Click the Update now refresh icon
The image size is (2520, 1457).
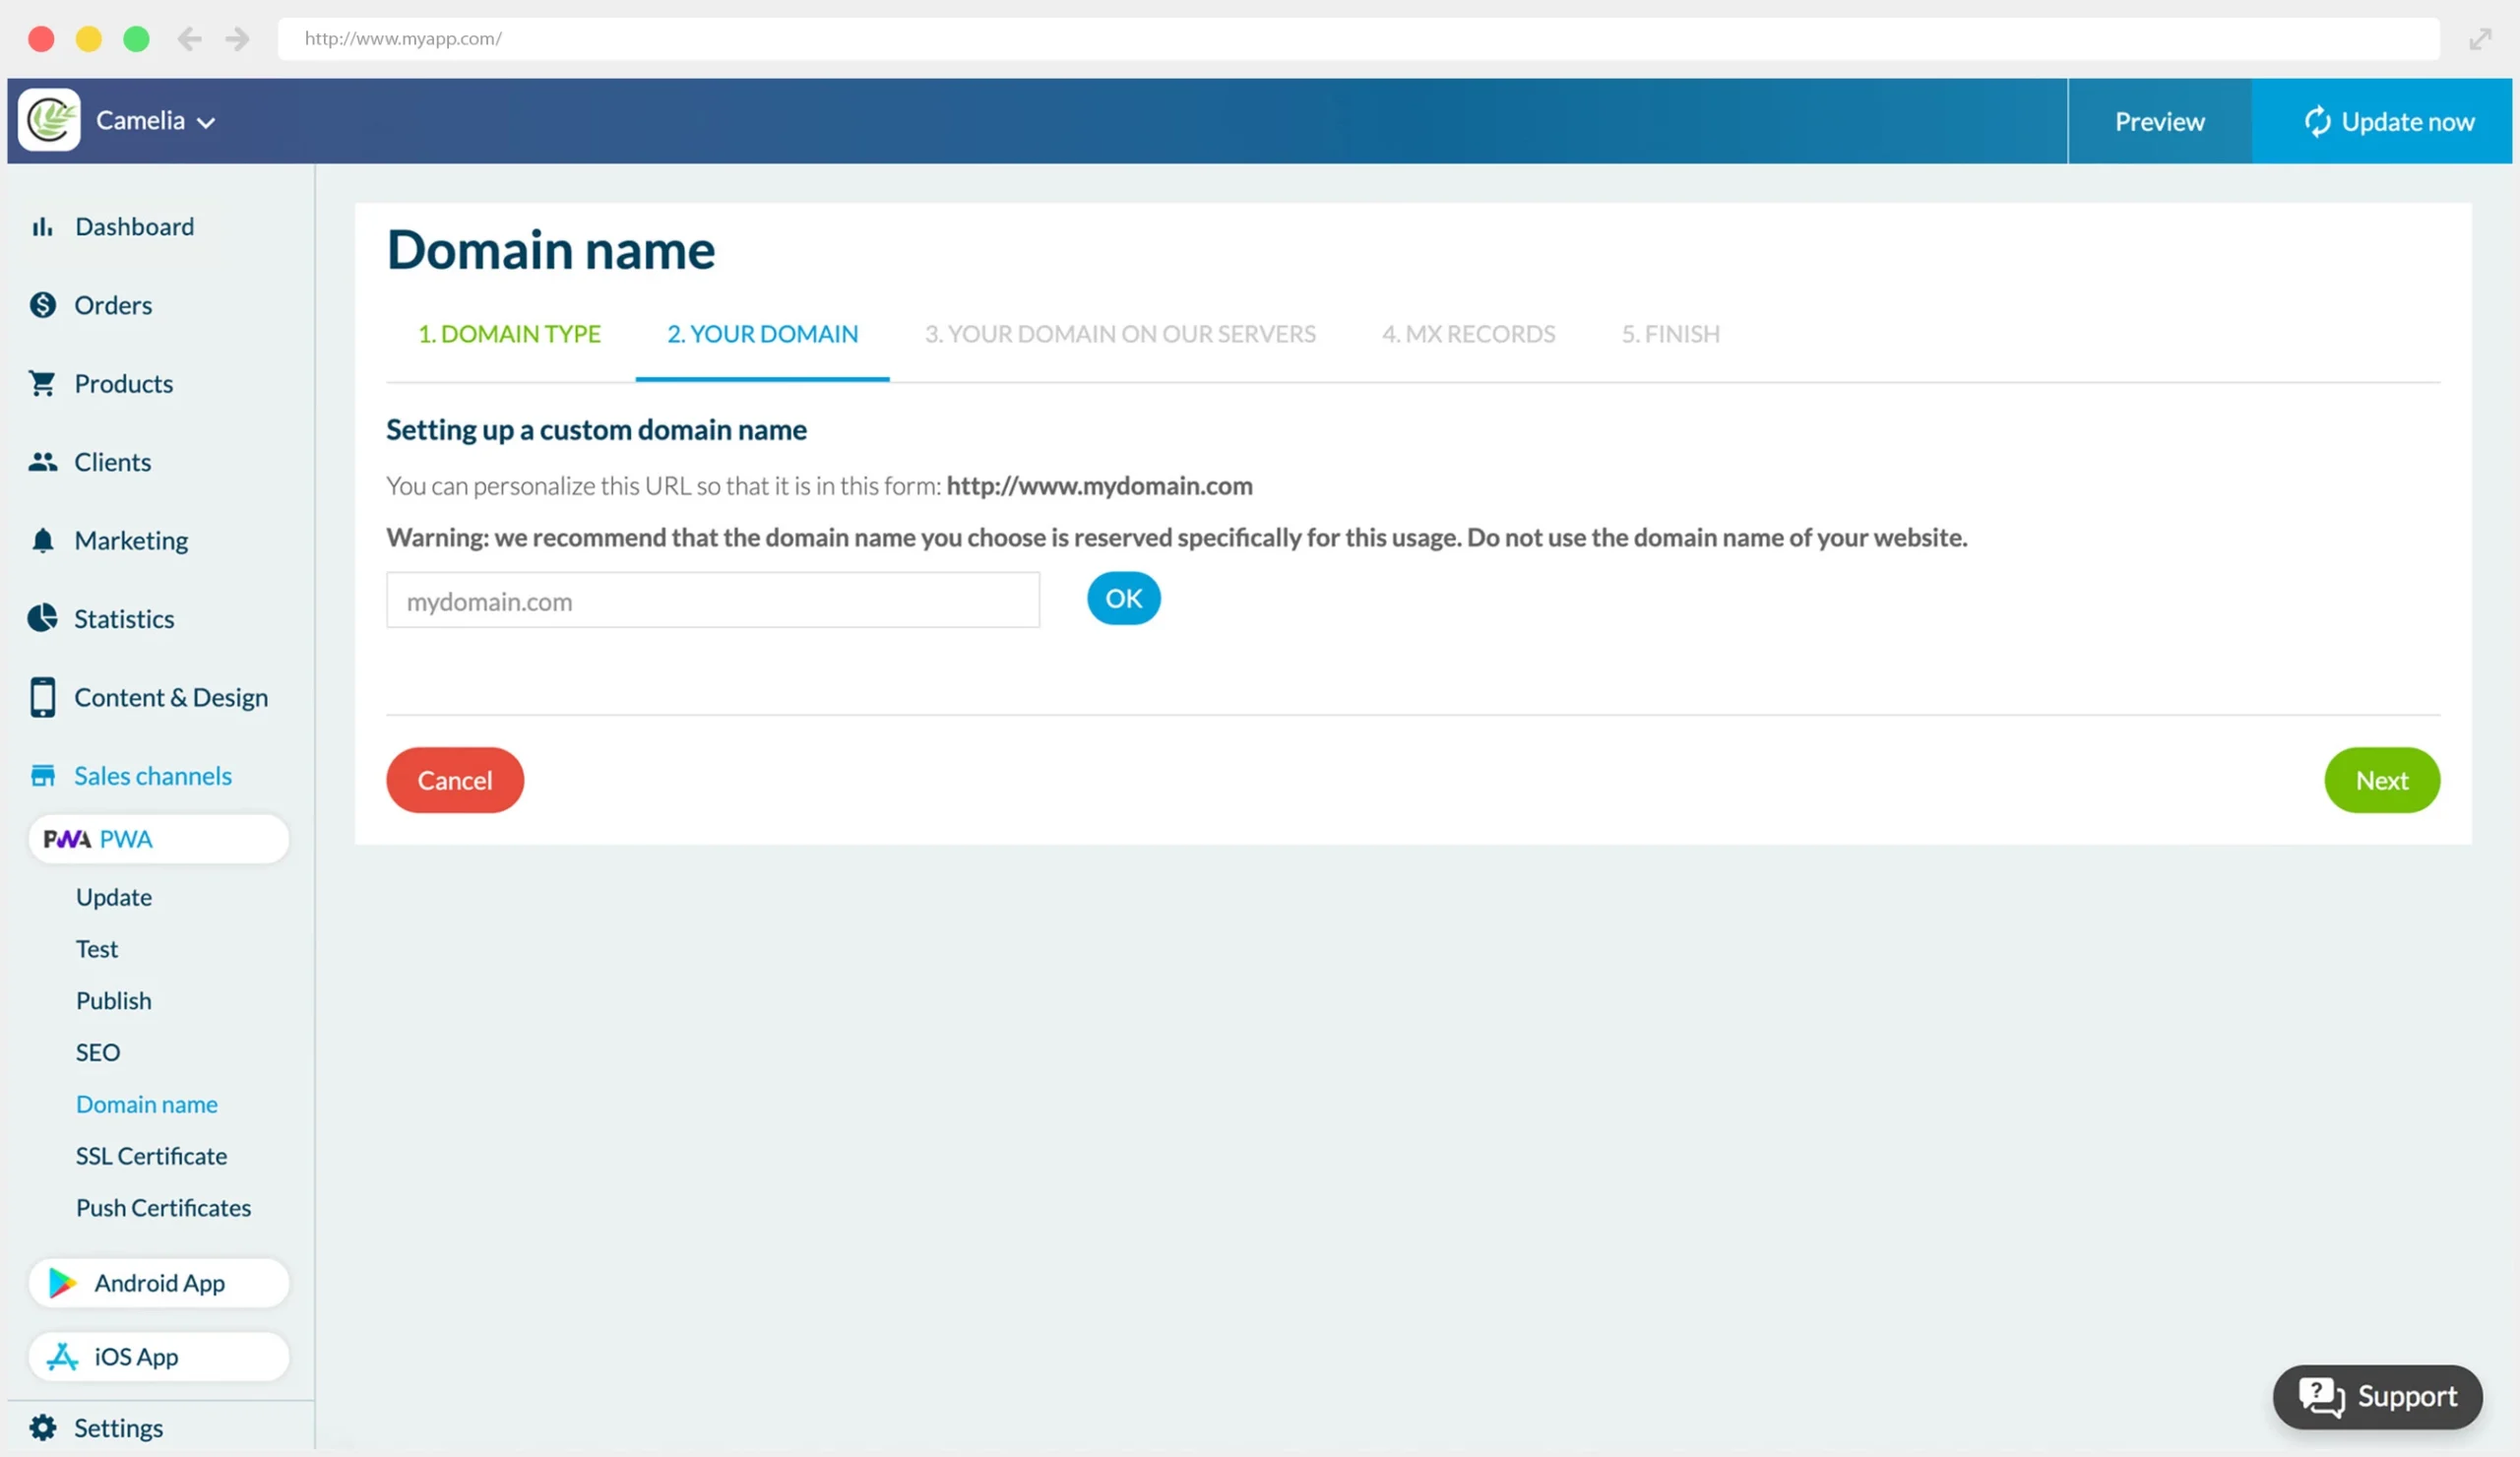(x=2318, y=121)
